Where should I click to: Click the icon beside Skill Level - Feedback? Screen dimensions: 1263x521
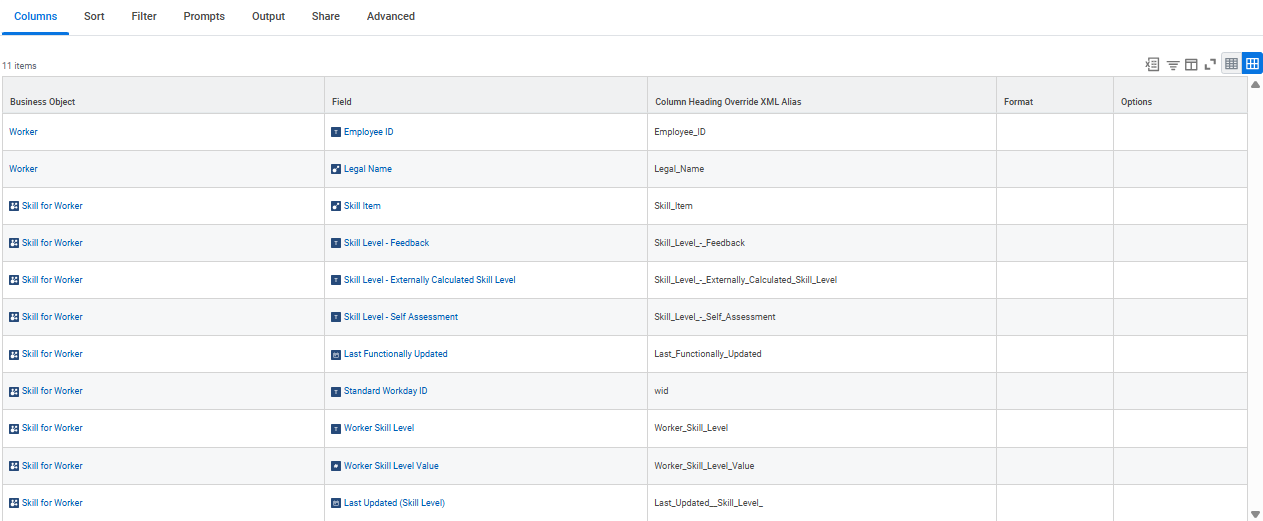coord(336,243)
